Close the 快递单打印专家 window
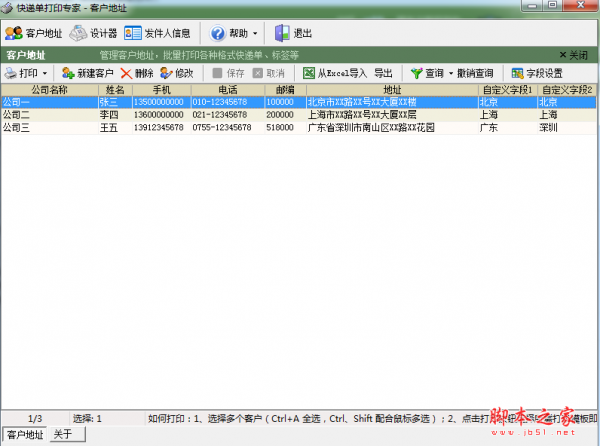 tap(580, 5)
